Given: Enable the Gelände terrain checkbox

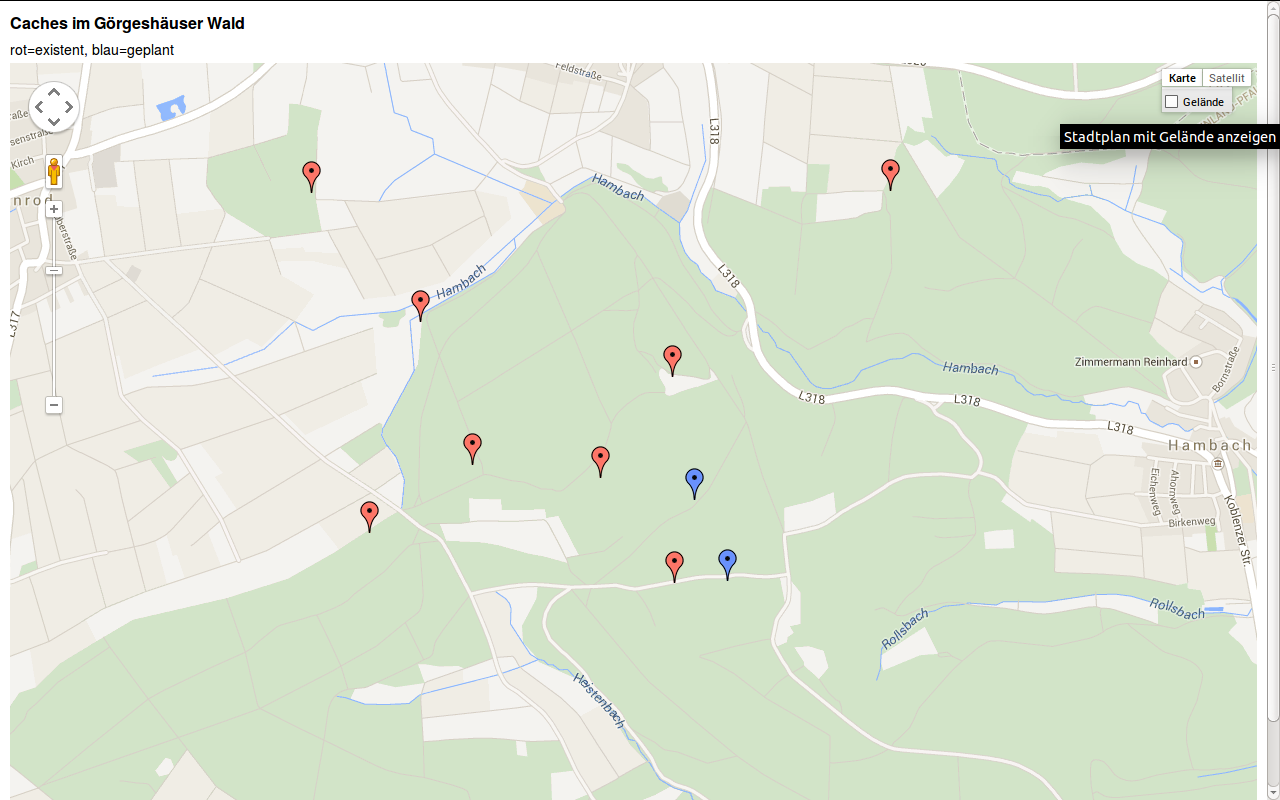Looking at the screenshot, I should click(x=1172, y=102).
